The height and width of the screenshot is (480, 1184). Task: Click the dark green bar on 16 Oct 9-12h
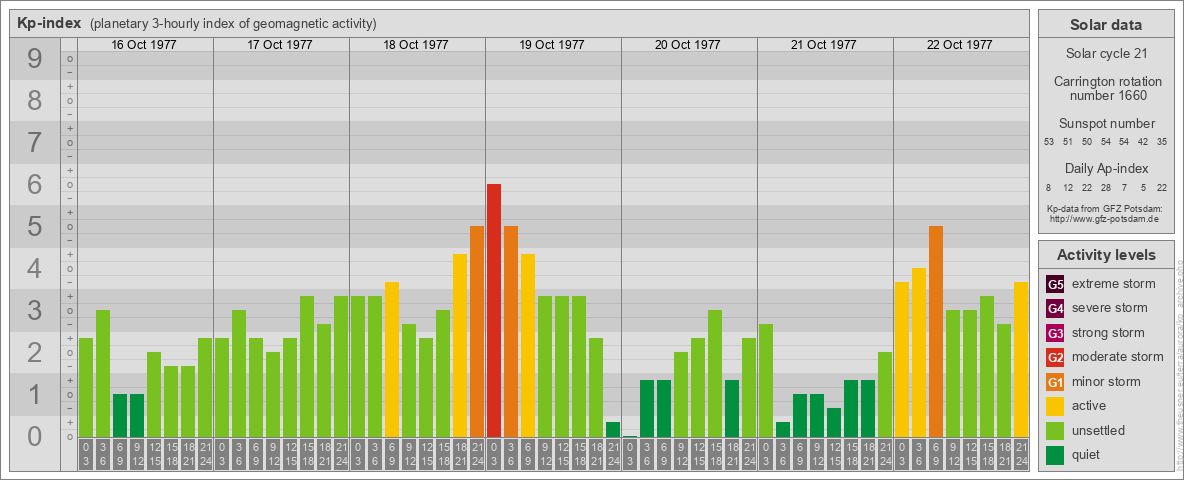[137, 415]
